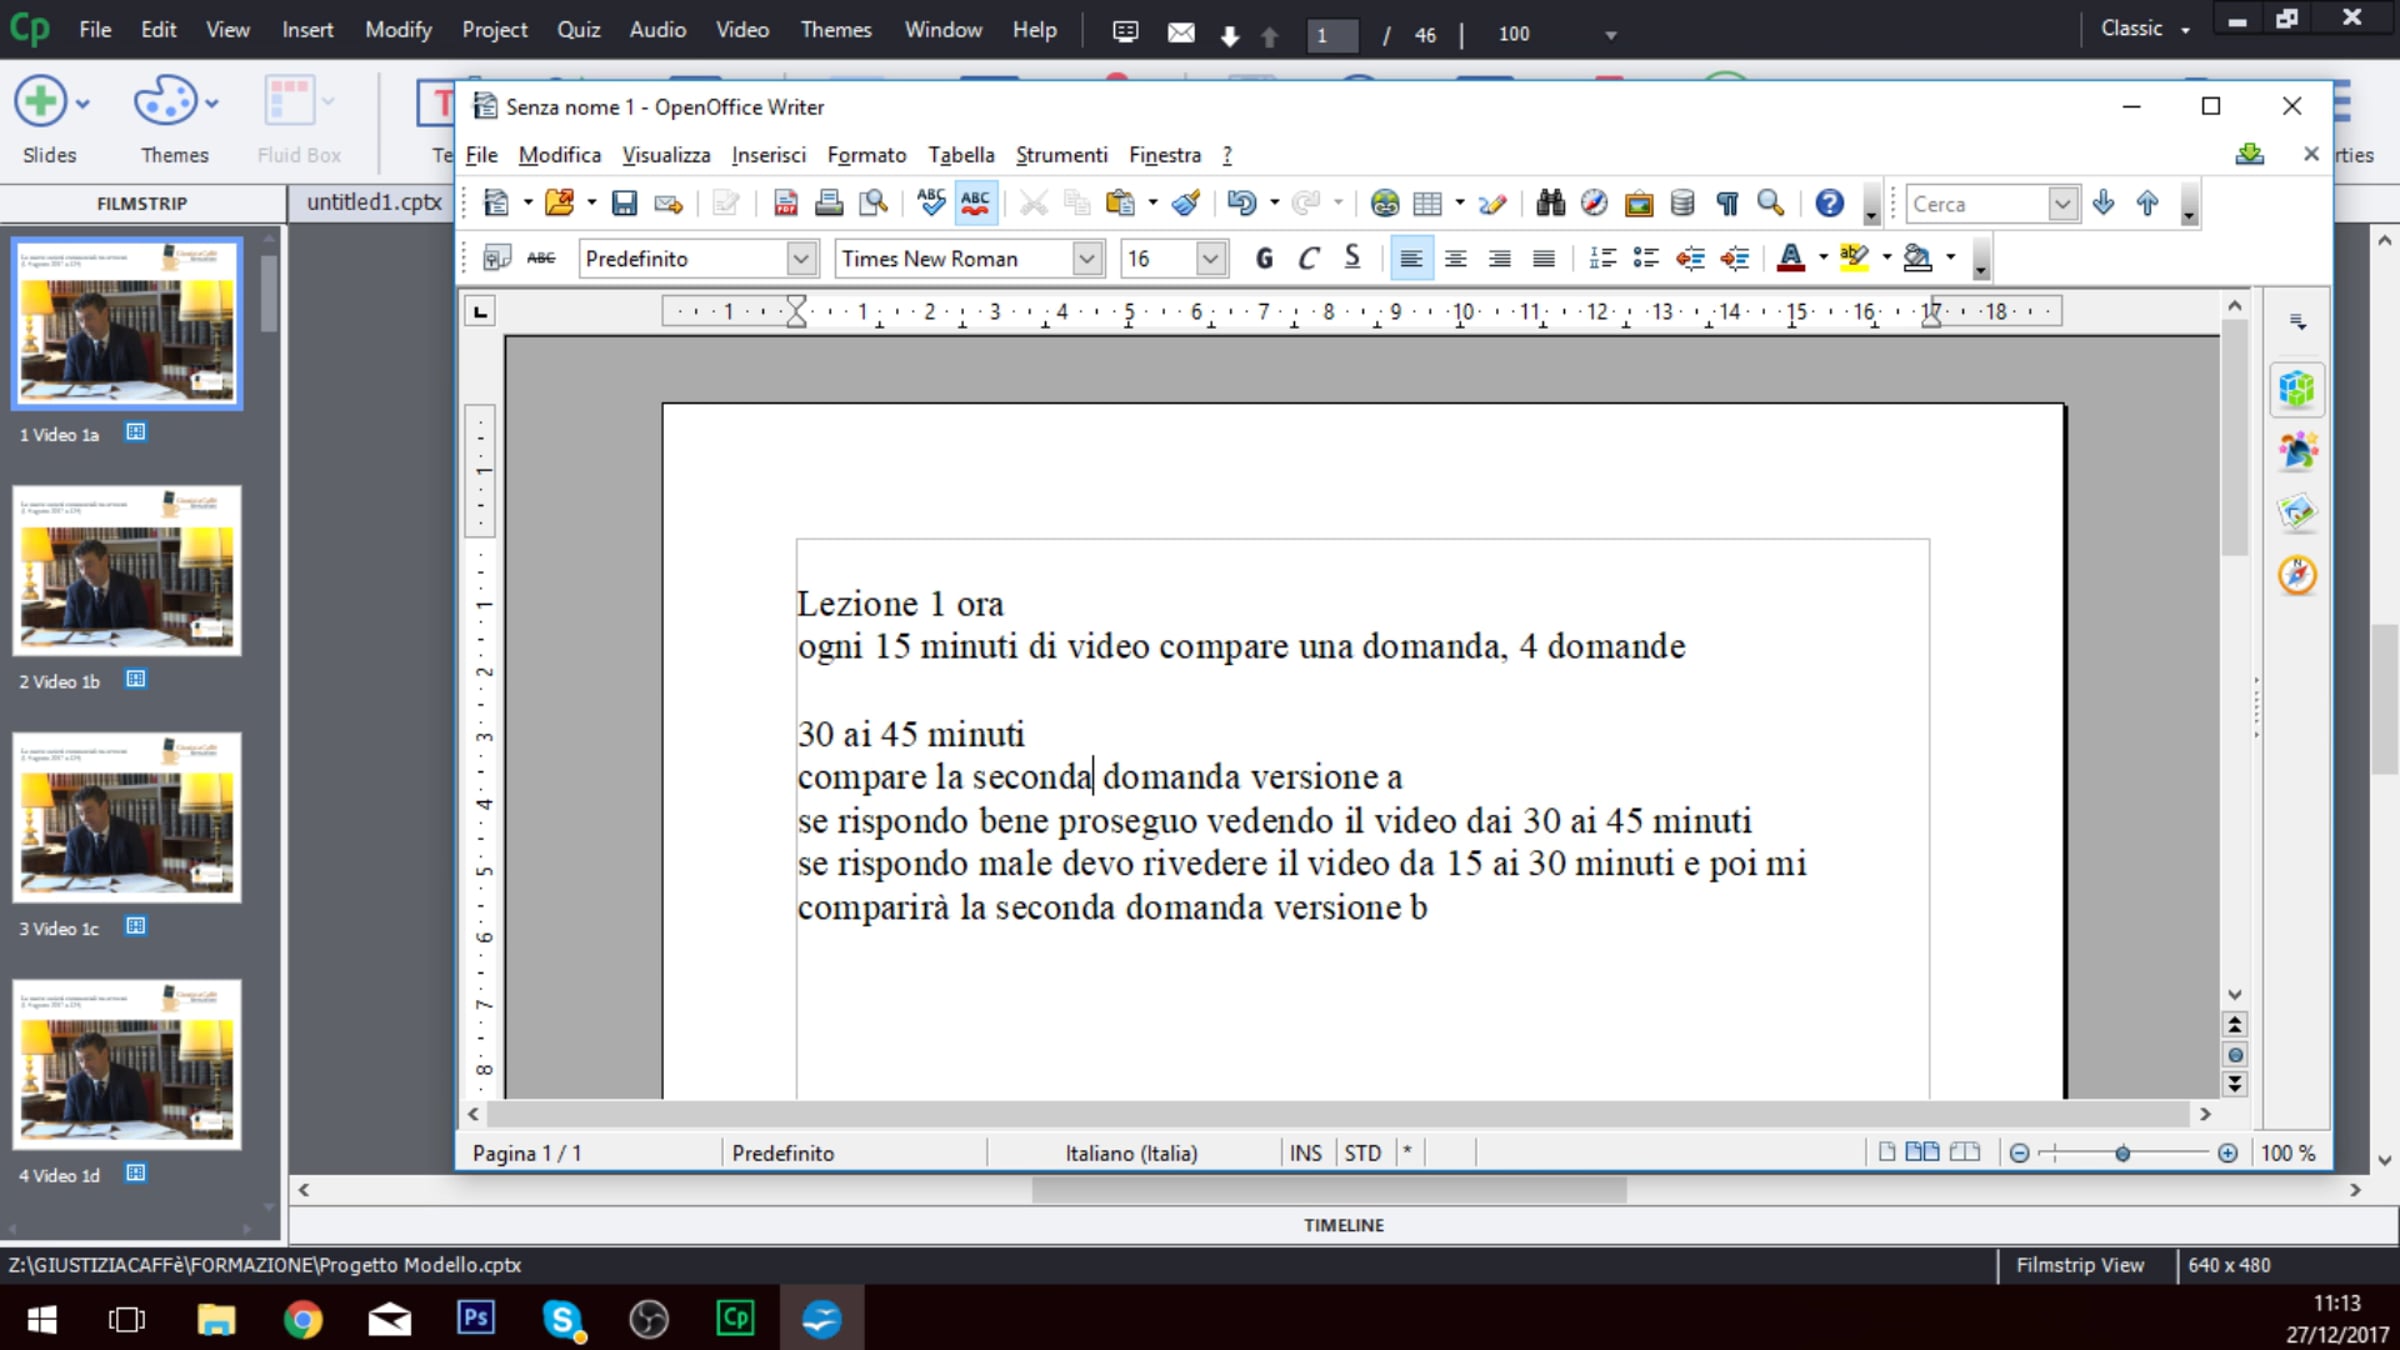The image size is (2400, 1350).
Task: Expand the Predefinito paragraph style dropdown
Action: pos(800,259)
